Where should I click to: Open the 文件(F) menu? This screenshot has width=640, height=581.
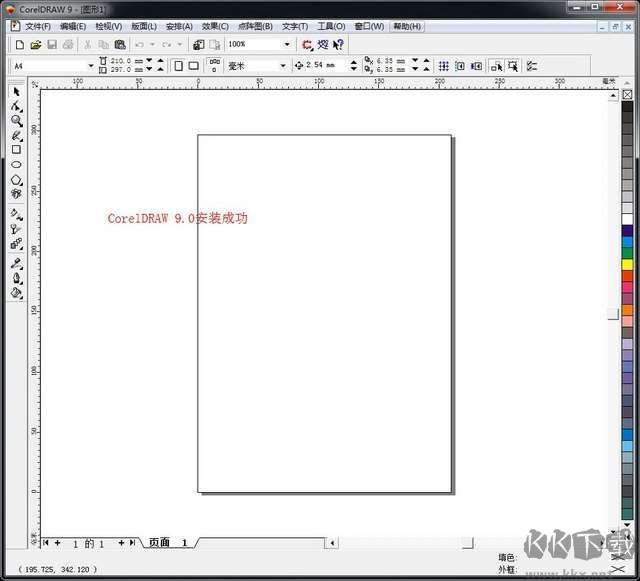[x=38, y=27]
